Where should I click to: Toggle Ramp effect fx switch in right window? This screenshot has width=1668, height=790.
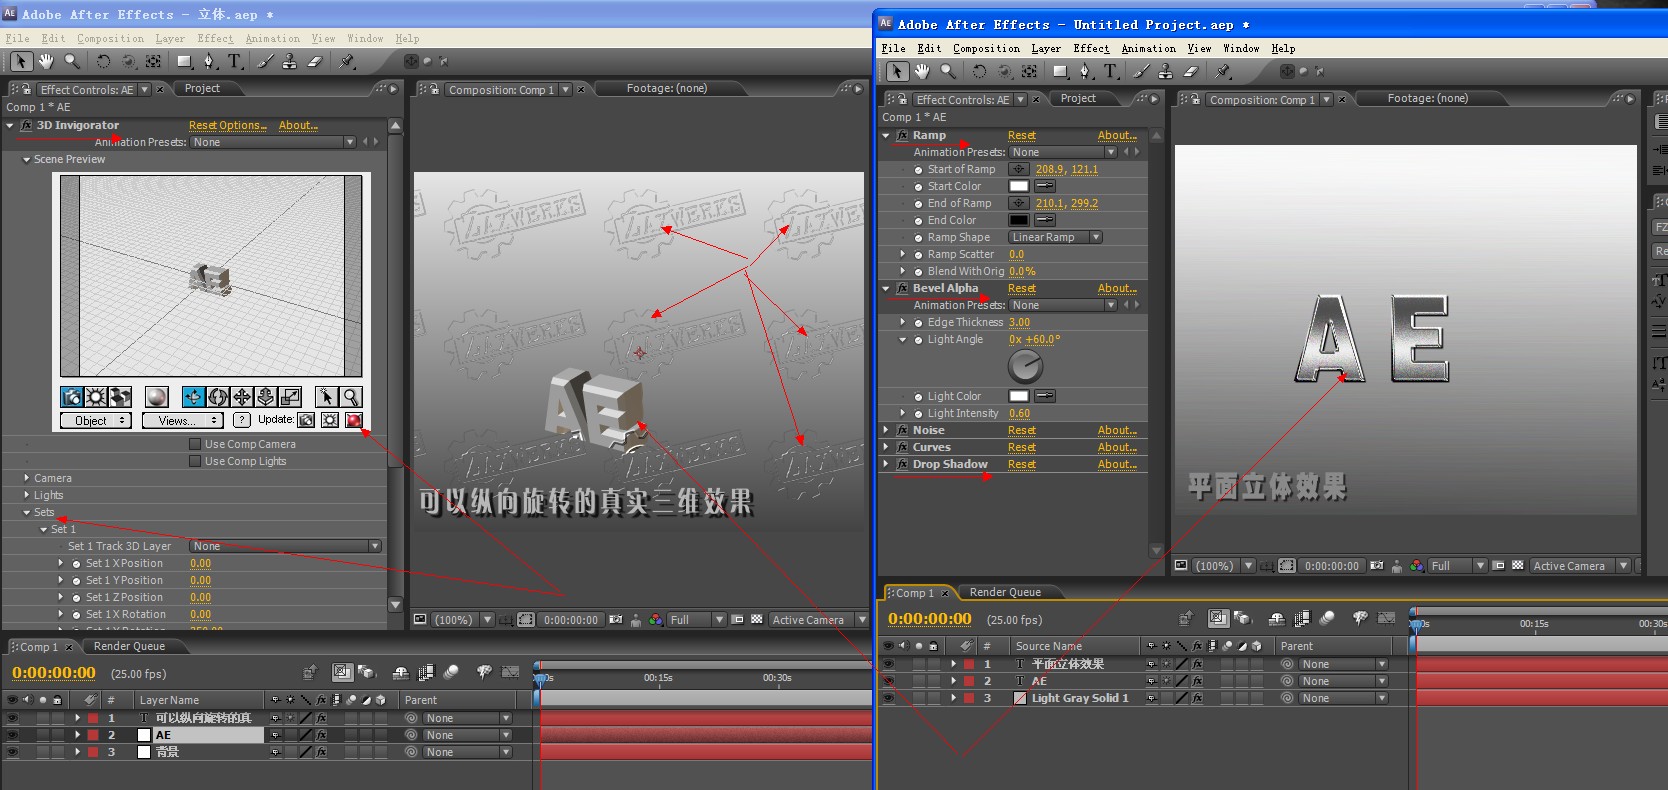pyautogui.click(x=902, y=135)
